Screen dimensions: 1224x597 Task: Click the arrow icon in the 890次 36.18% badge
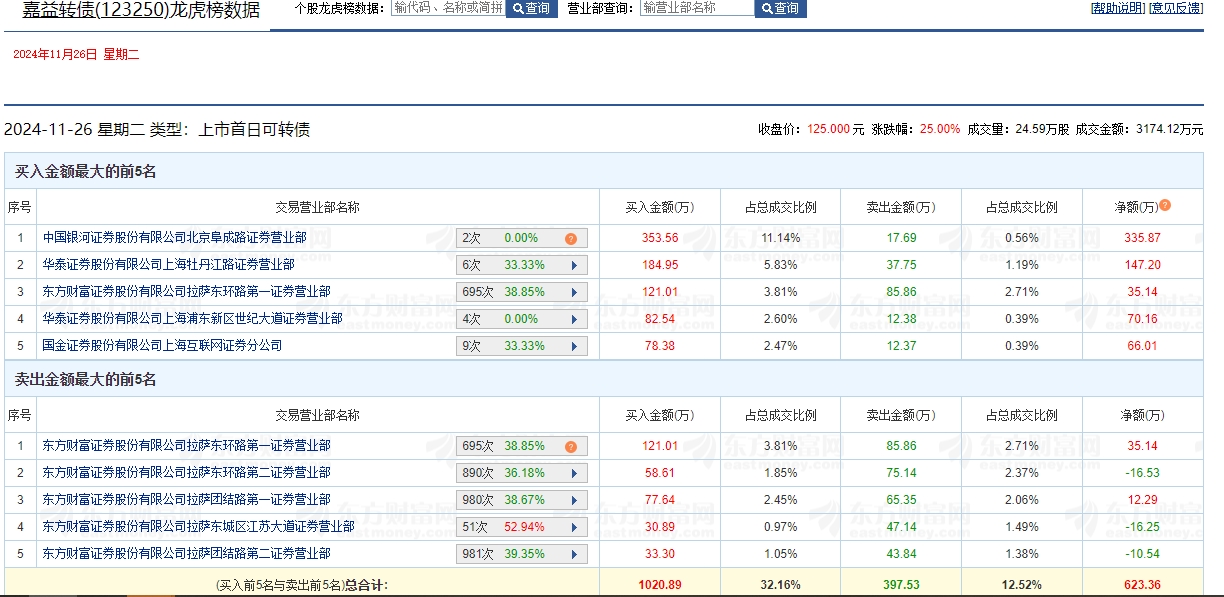574,473
